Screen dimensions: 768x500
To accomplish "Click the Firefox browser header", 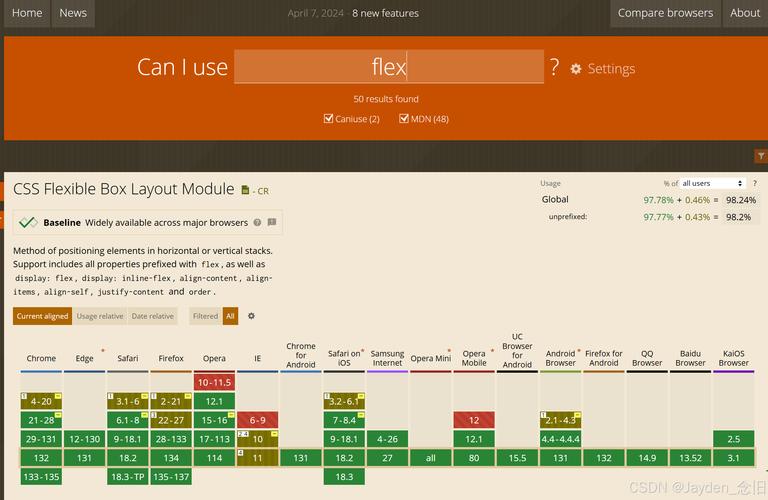I will pyautogui.click(x=171, y=358).
